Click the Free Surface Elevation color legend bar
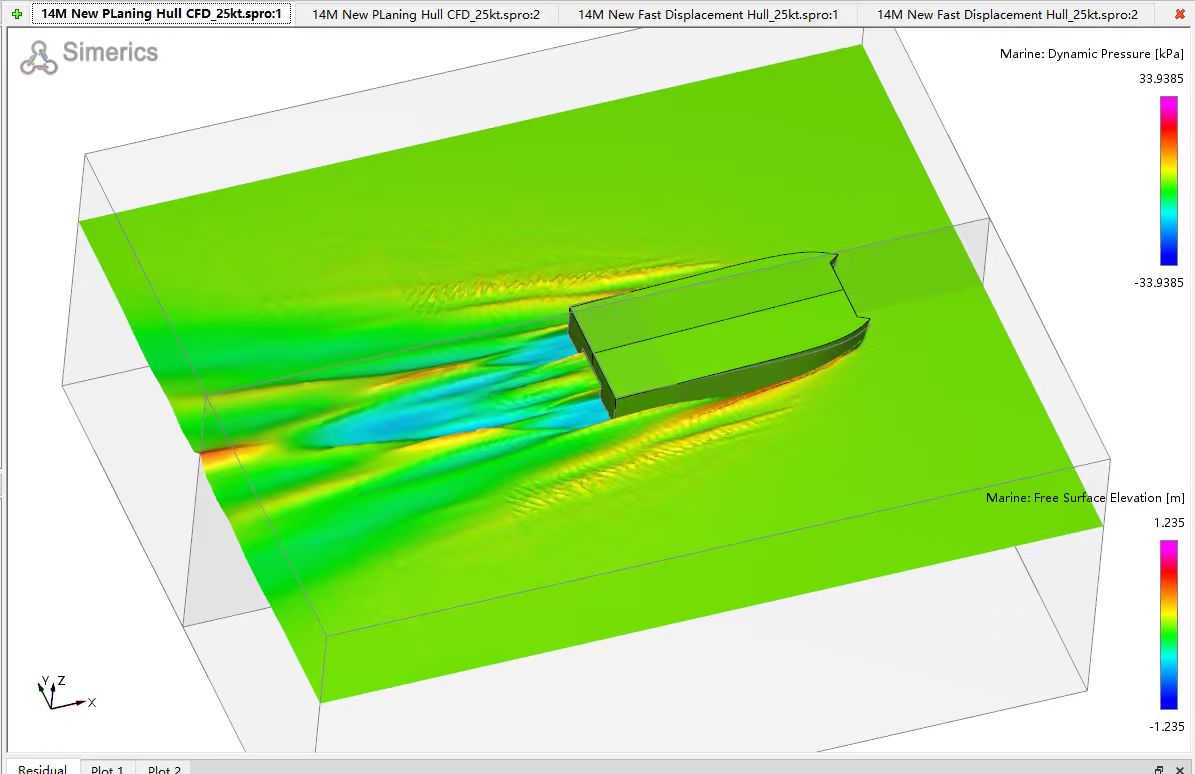Viewport: 1195px width, 774px height. (x=1168, y=625)
